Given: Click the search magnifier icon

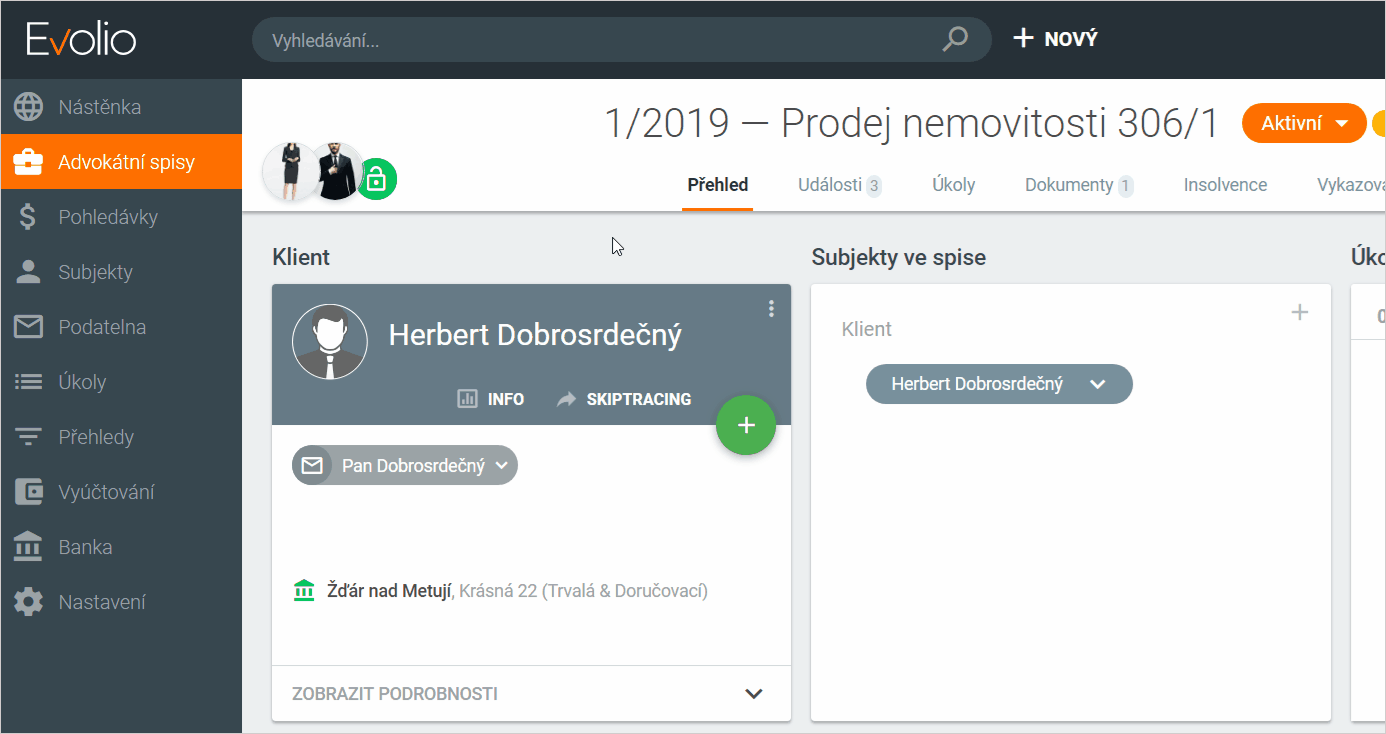Looking at the screenshot, I should pyautogui.click(x=955, y=40).
